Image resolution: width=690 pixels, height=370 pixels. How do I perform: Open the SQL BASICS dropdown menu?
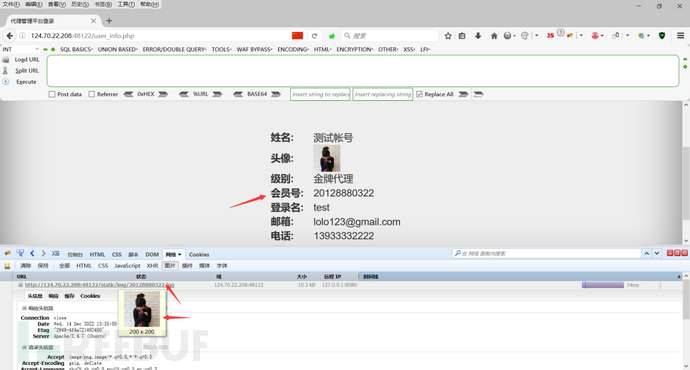(76, 49)
